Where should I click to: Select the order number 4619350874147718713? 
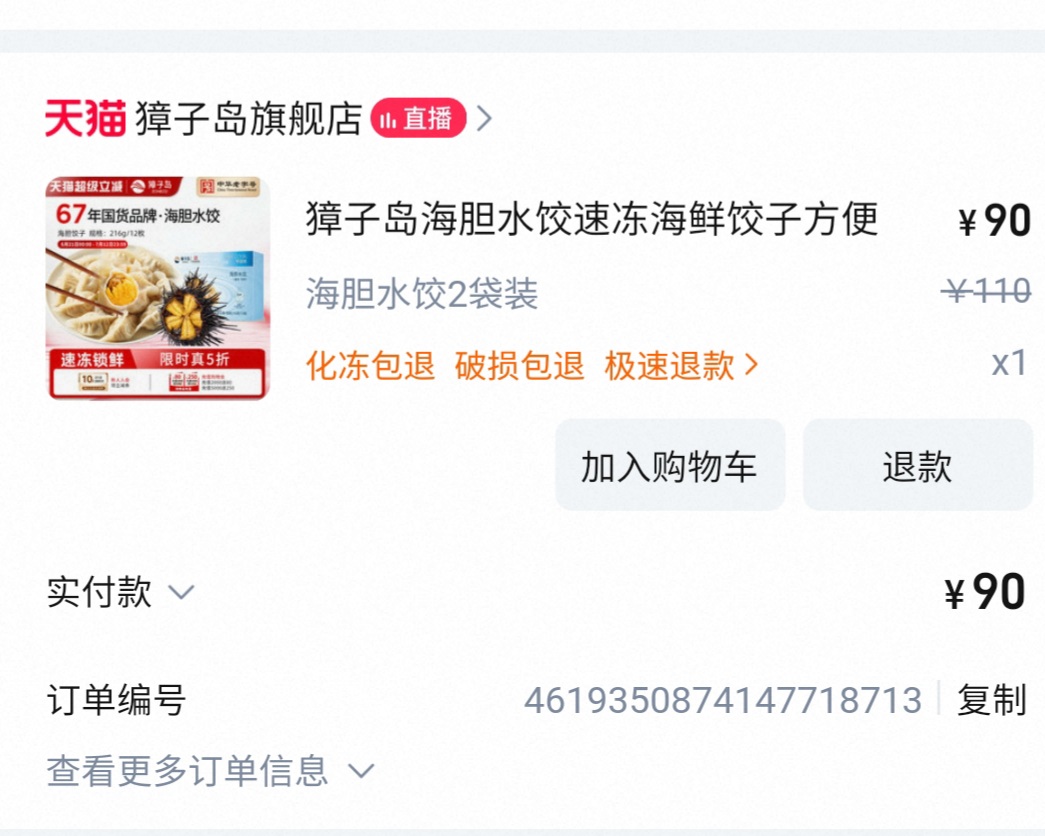(723, 700)
